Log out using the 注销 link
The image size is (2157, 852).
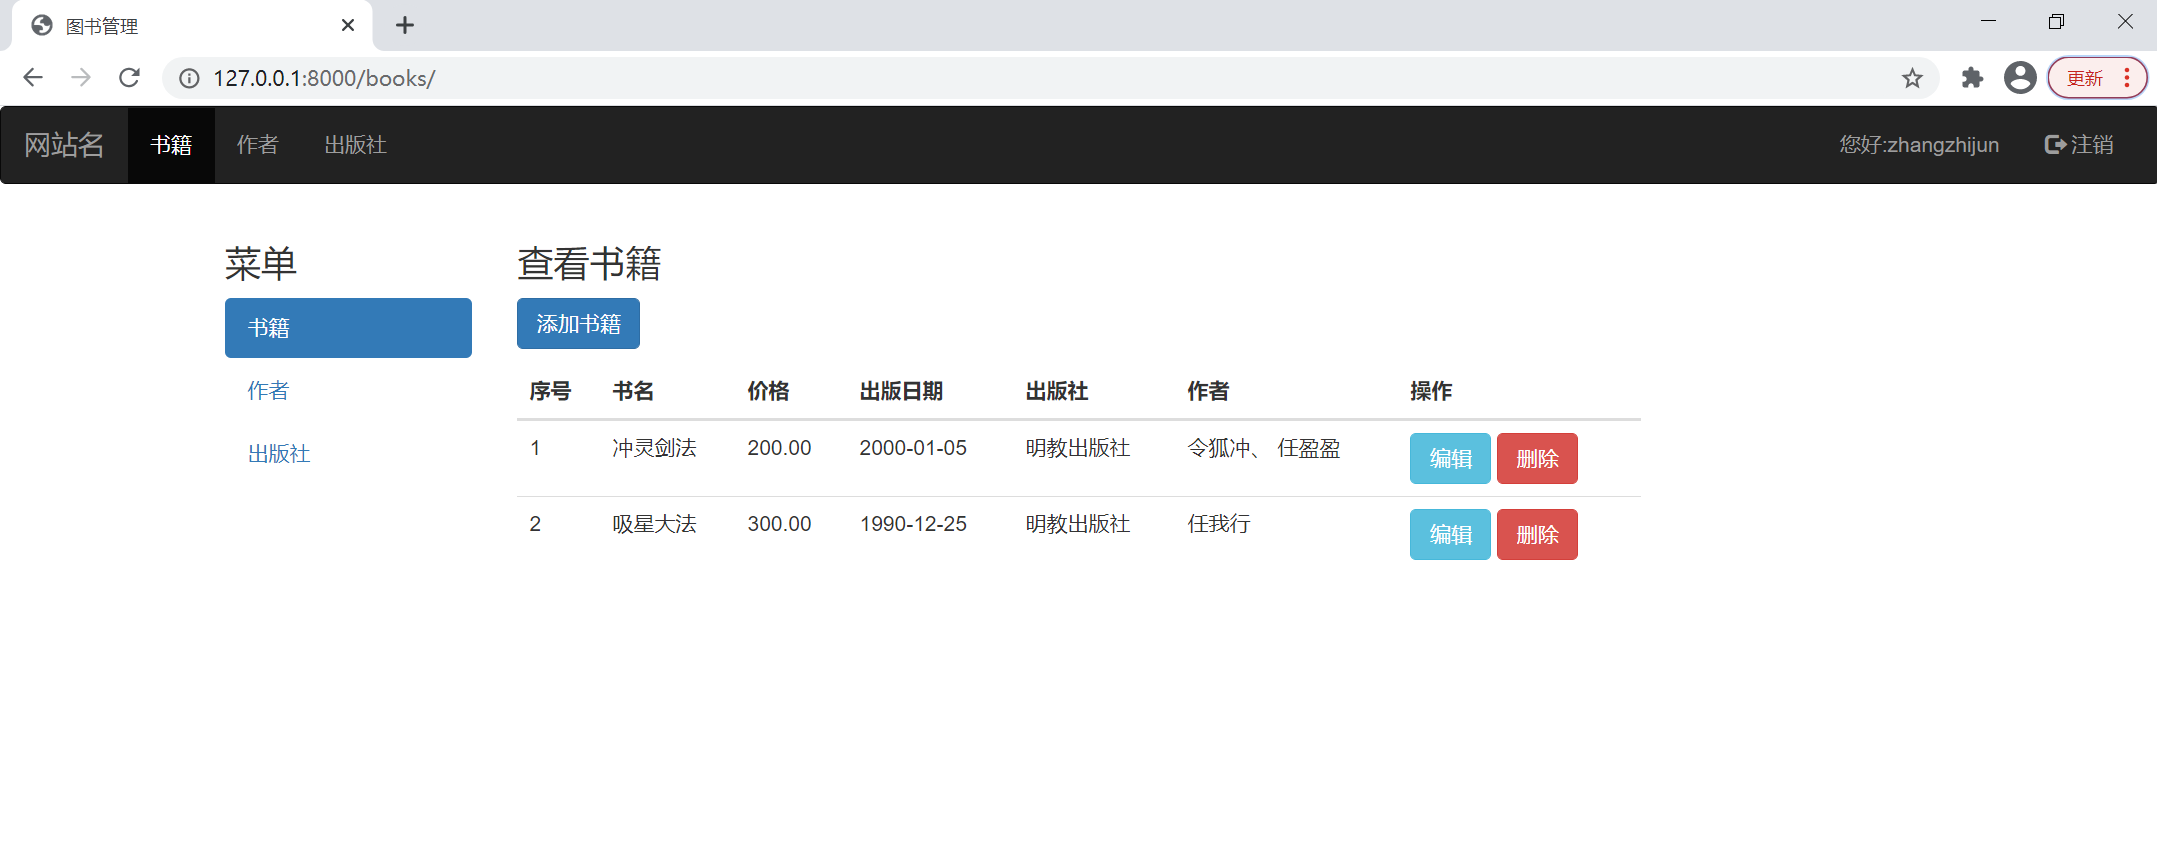pyautogui.click(x=2079, y=145)
